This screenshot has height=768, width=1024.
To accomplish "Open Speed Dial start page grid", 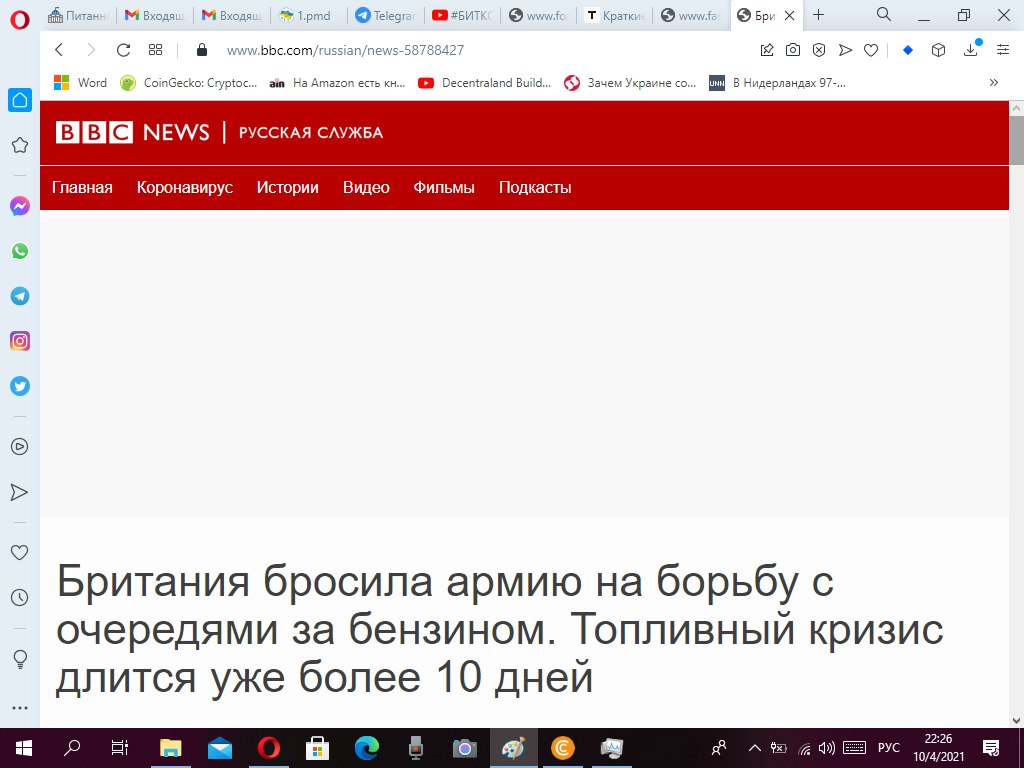I will coord(155,50).
